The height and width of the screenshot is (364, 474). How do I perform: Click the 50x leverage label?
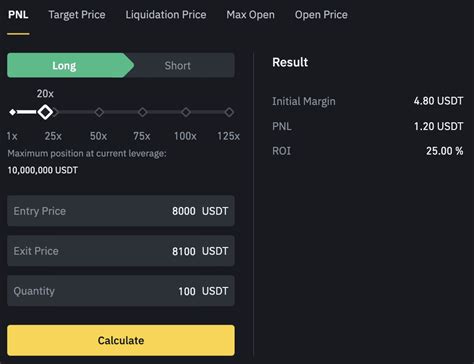(98, 136)
